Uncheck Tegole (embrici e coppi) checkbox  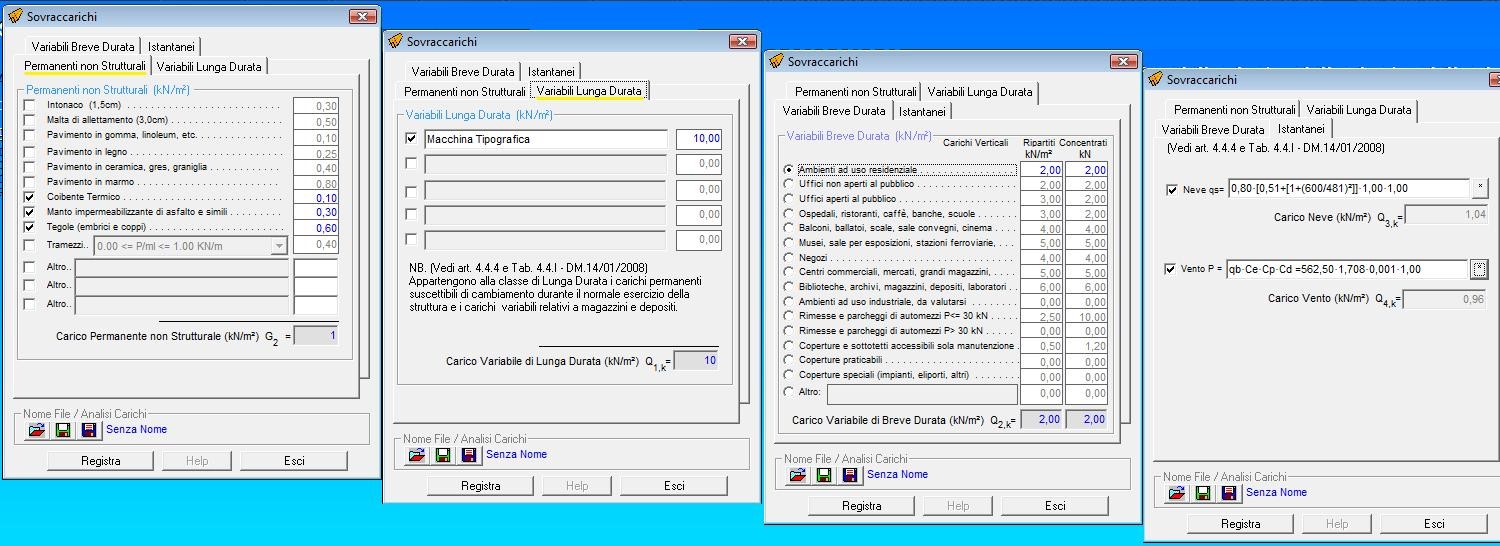coord(30,227)
